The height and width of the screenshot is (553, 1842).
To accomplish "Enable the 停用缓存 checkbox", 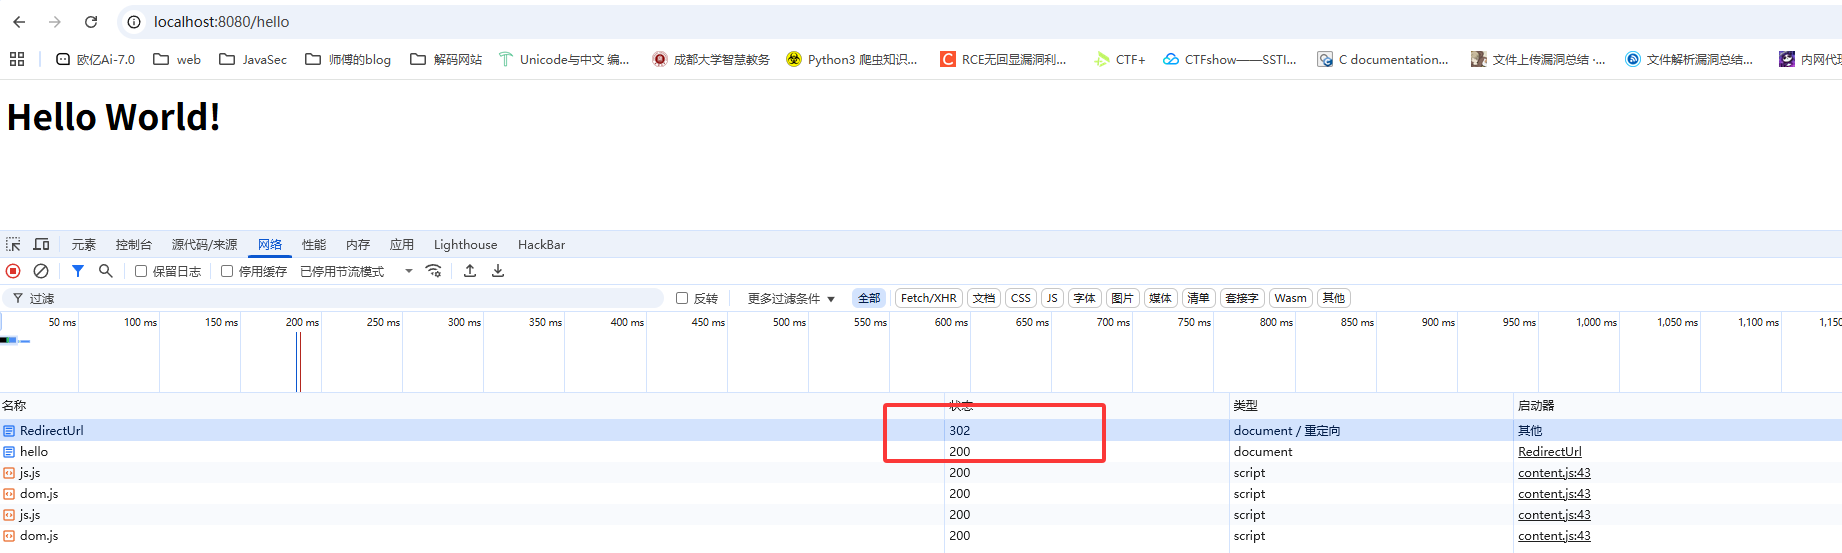I will 227,271.
